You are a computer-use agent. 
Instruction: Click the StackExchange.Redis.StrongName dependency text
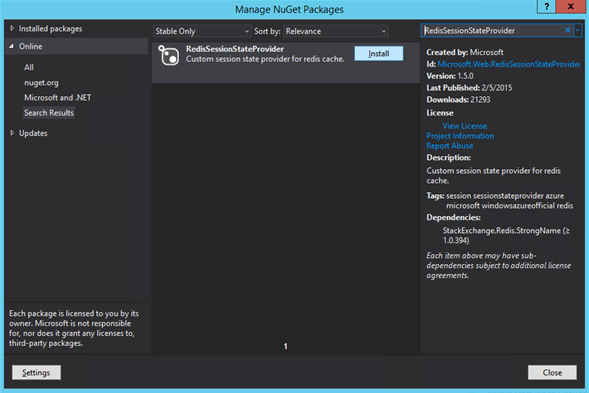click(x=506, y=236)
